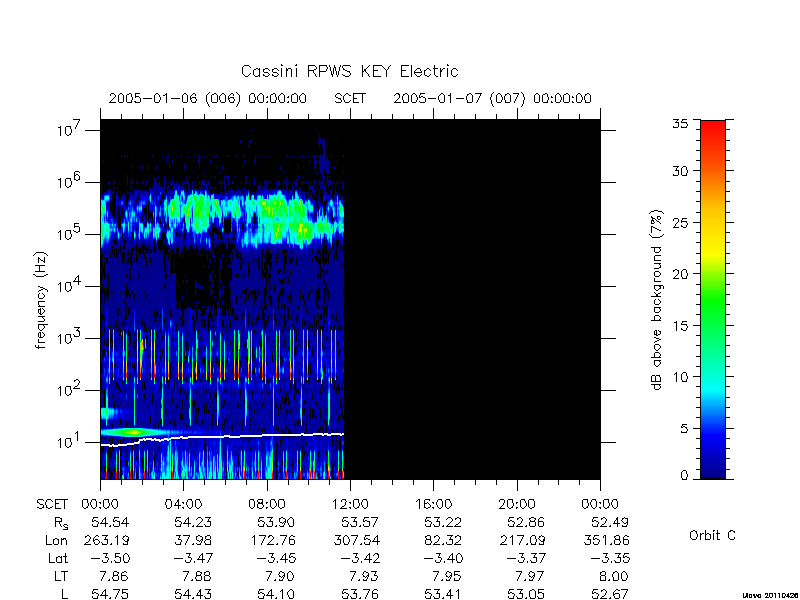The width and height of the screenshot is (800, 600).
Task: Click the color bar tick value '35'
Action: (680, 123)
